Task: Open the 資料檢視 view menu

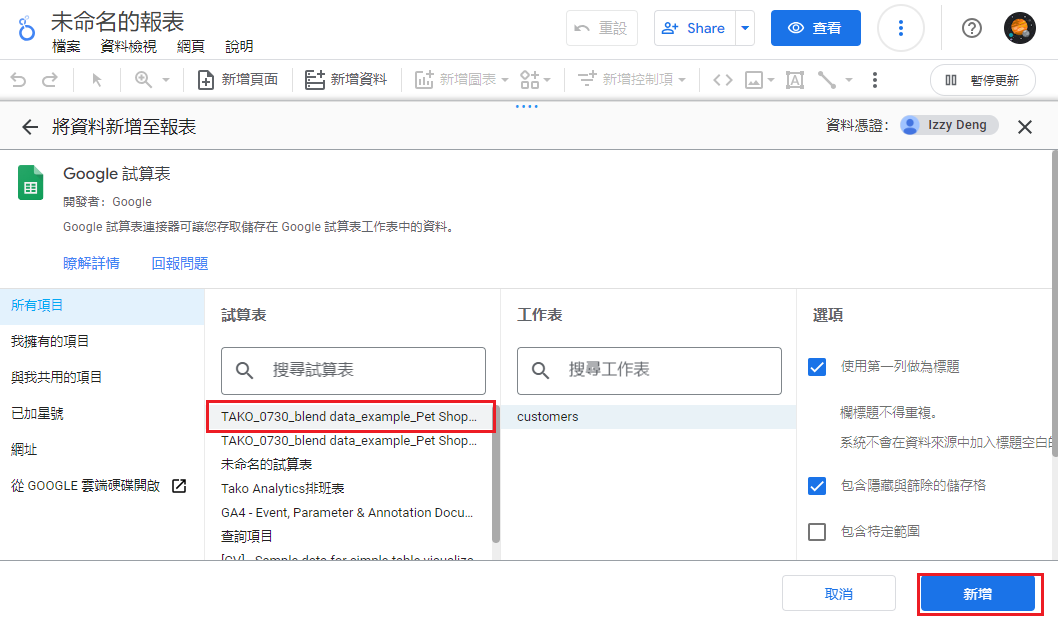Action: [x=128, y=47]
